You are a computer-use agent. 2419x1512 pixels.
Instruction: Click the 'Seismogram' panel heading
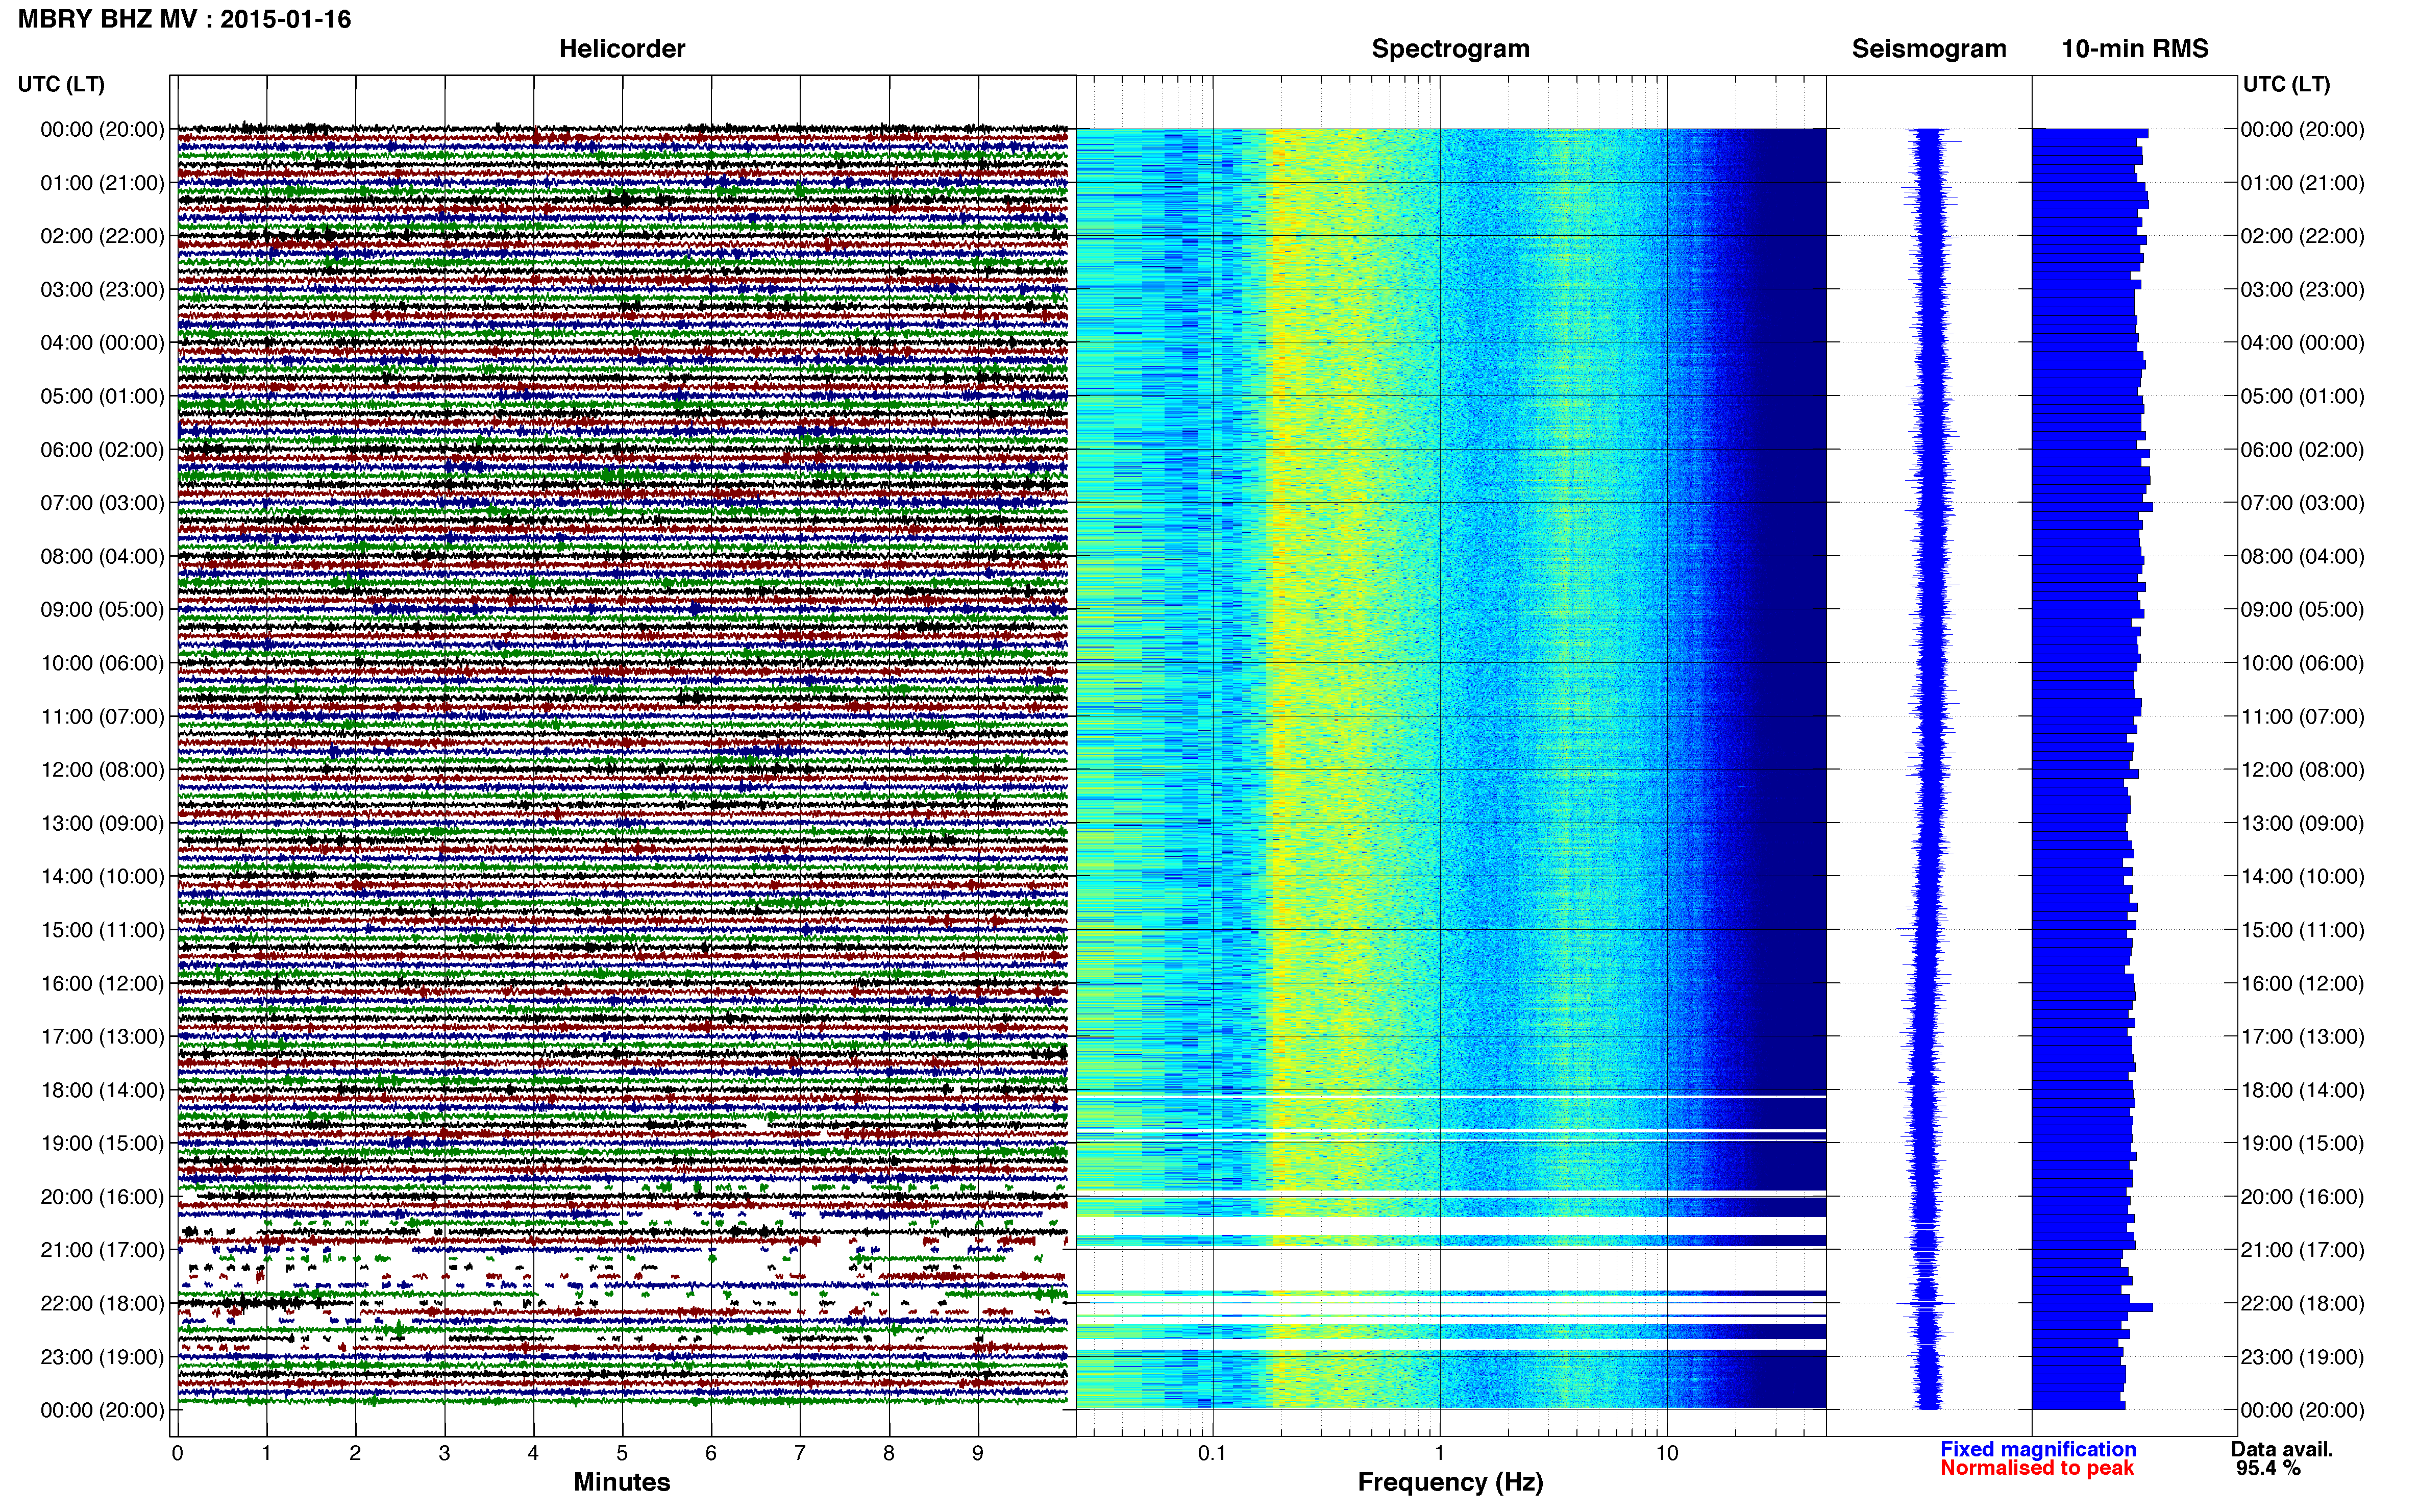click(1929, 48)
